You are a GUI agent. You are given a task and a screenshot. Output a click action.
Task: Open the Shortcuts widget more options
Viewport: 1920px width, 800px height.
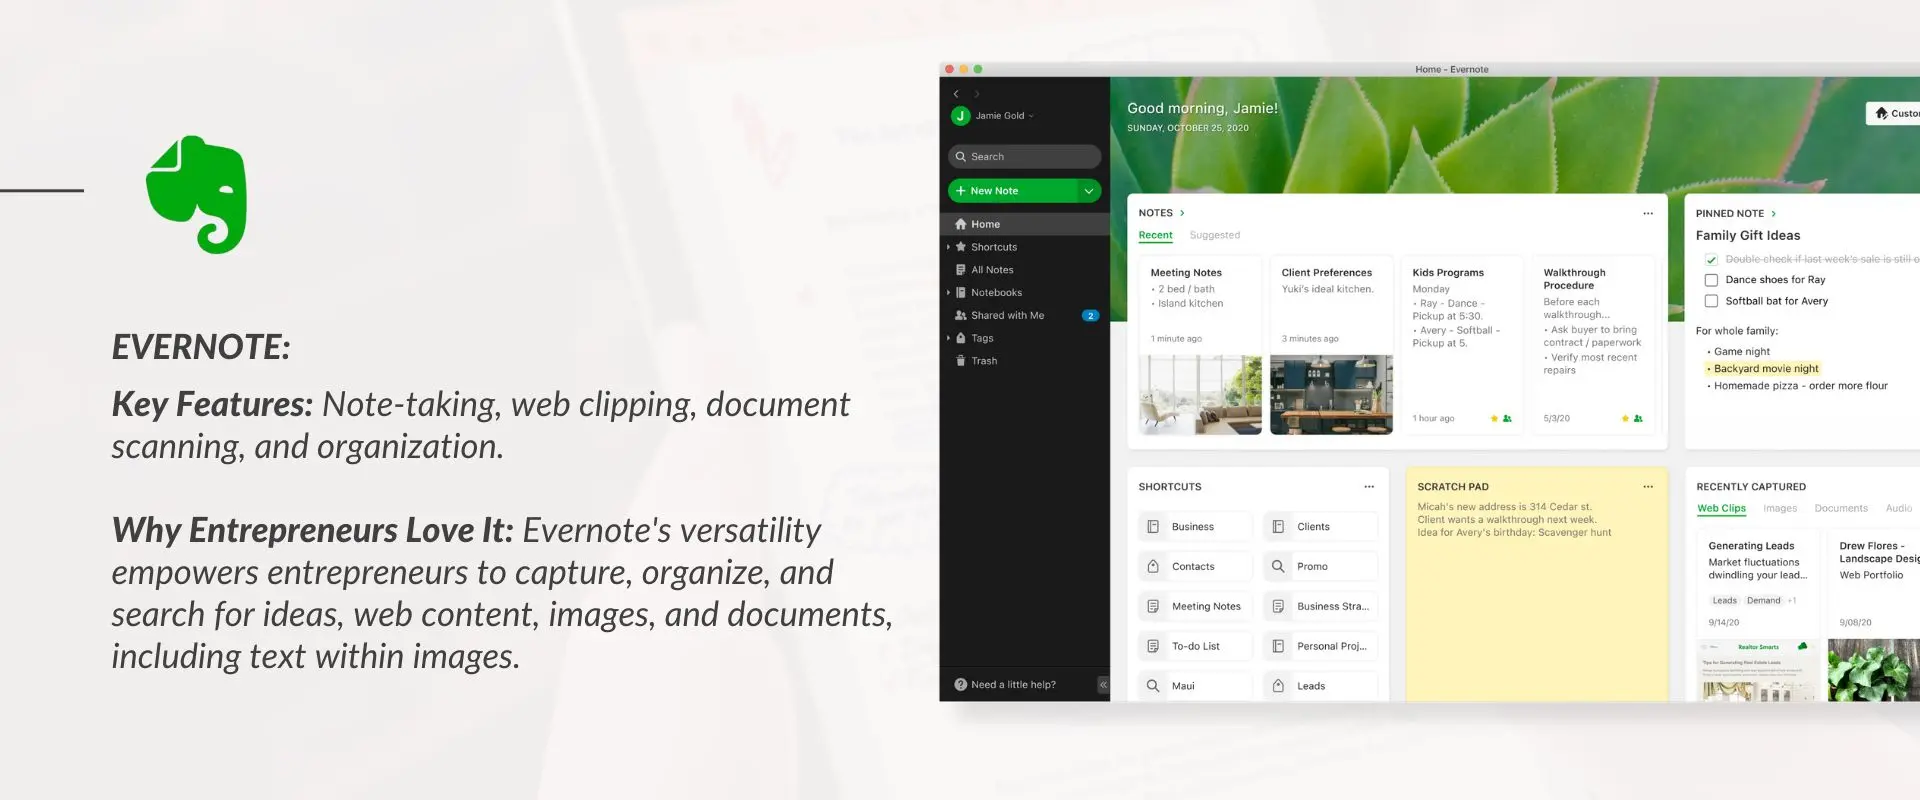coord(1369,487)
